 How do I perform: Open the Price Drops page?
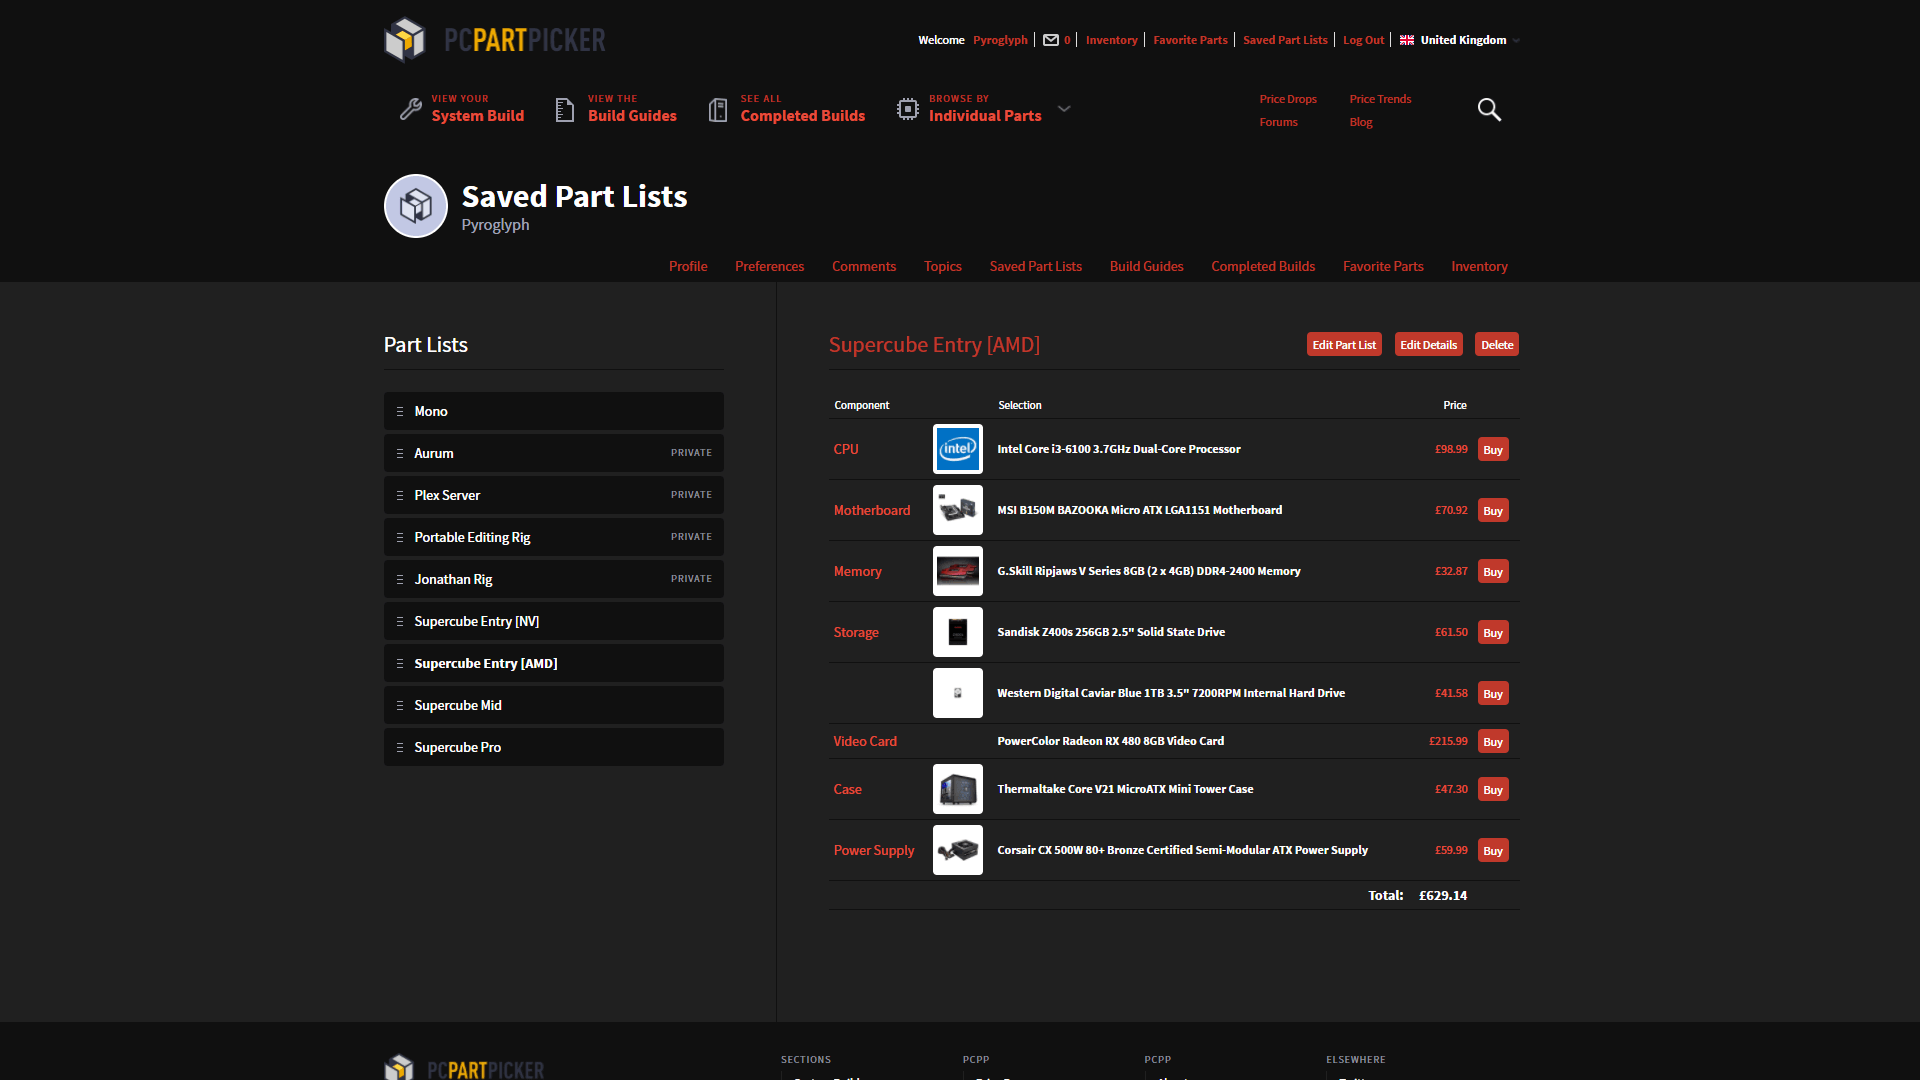pos(1288,99)
